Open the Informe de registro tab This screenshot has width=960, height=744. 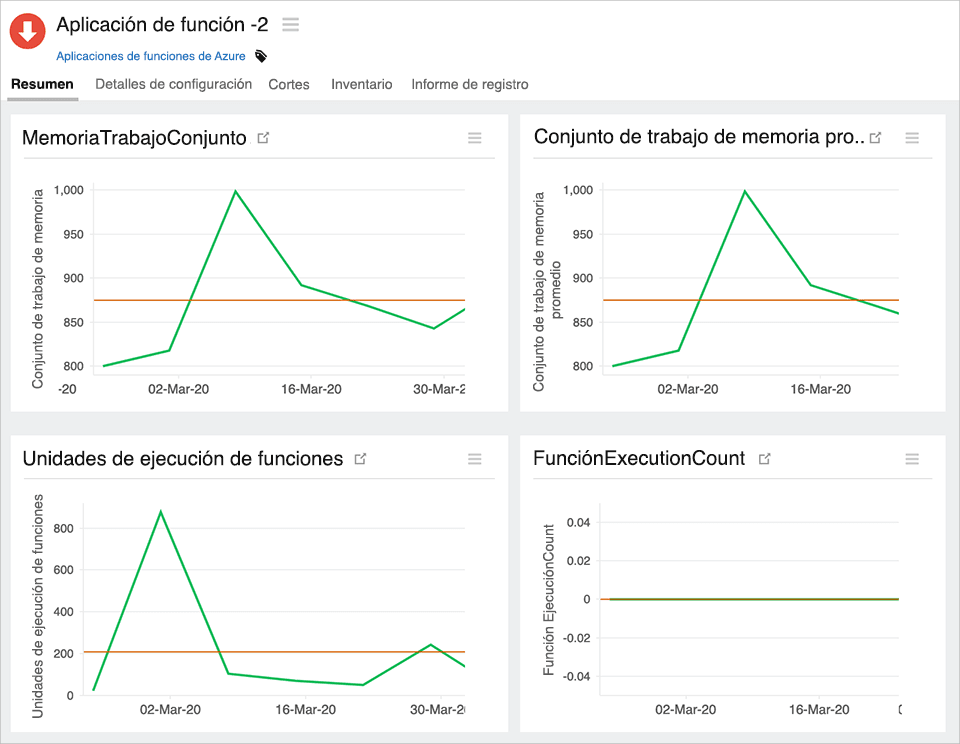coord(469,85)
